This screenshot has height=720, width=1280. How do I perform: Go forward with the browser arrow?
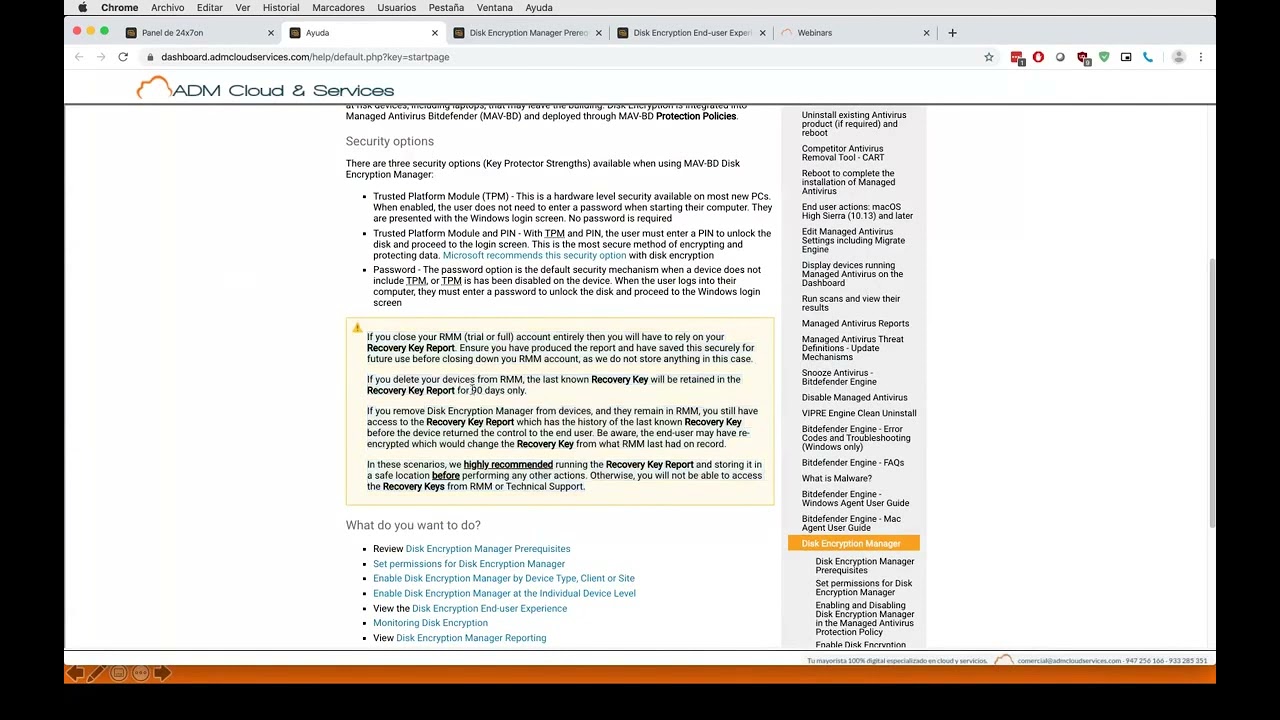pyautogui.click(x=101, y=57)
